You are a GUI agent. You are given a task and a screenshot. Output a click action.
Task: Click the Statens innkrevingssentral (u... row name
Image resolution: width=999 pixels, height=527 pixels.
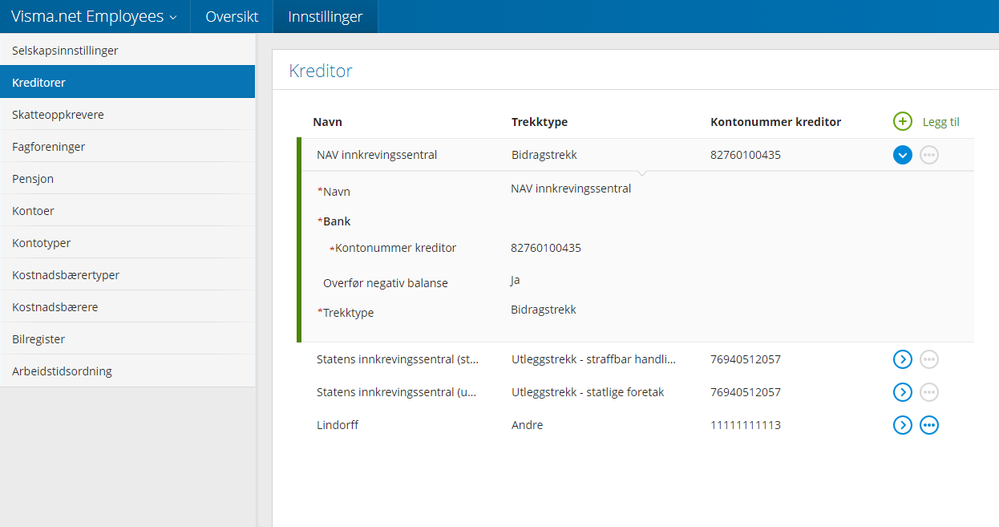point(396,392)
